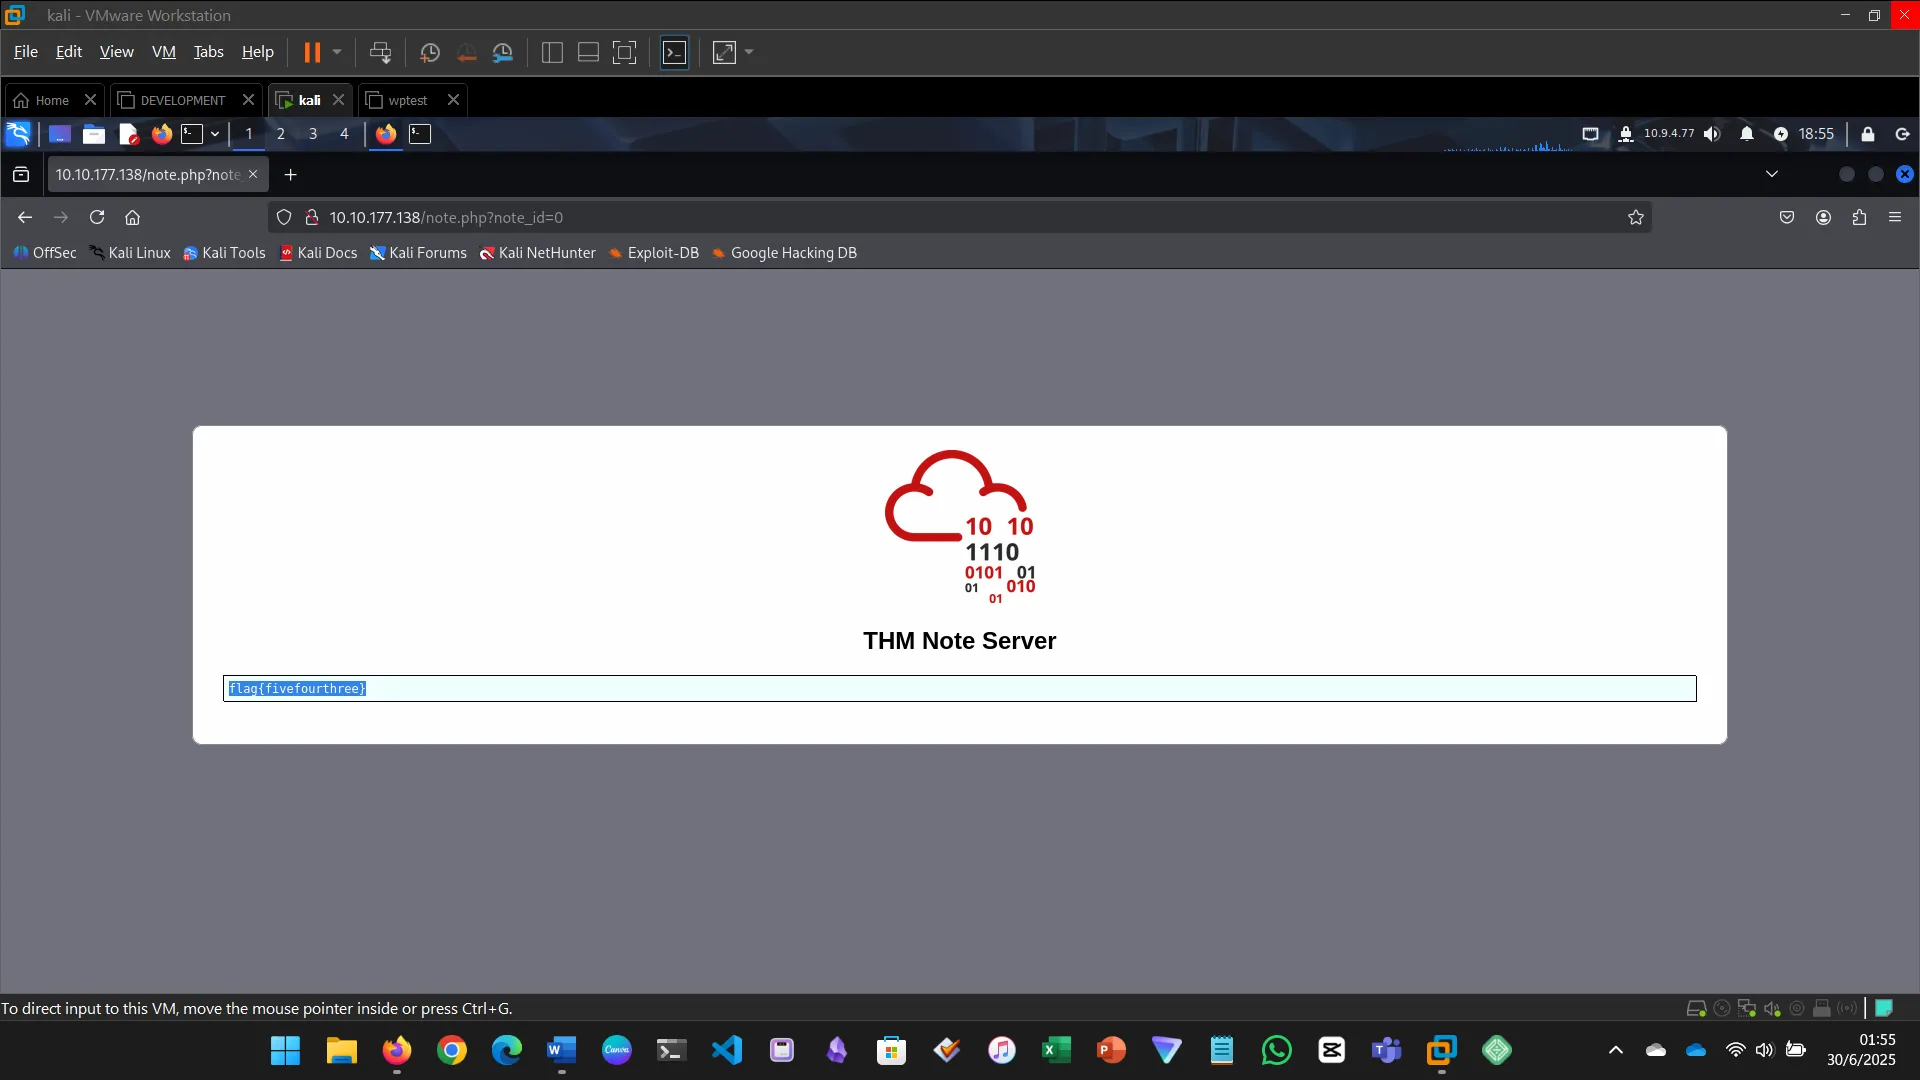
Task: Click the flag note text field
Action: coord(958,688)
